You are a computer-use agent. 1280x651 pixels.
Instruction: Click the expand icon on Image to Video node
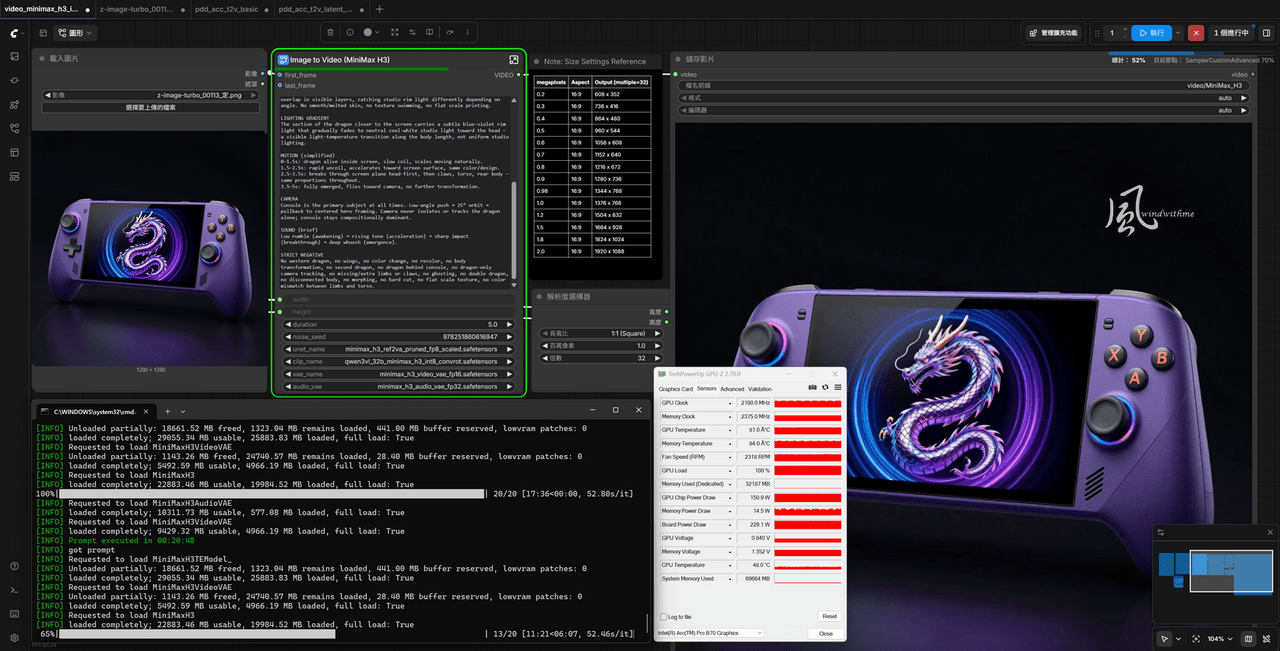pyautogui.click(x=514, y=60)
